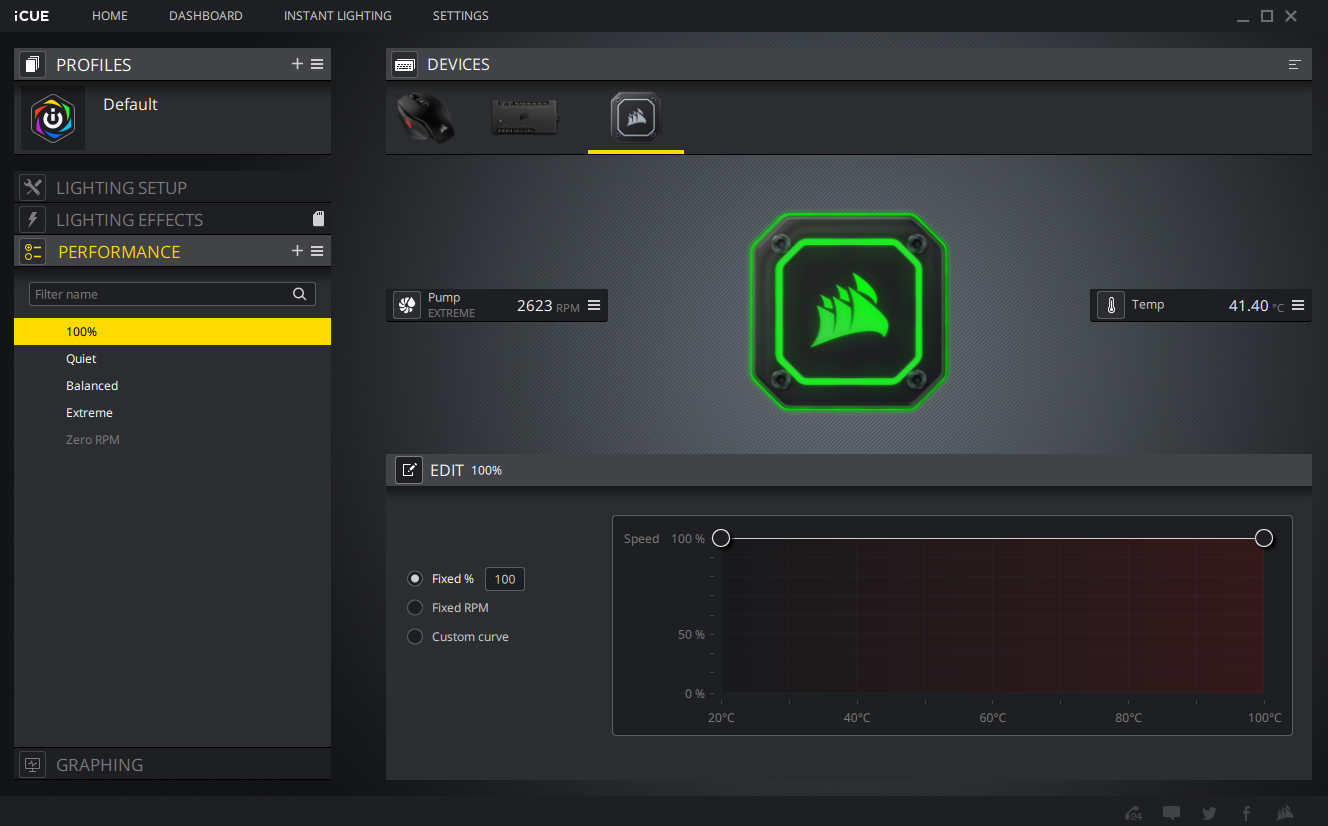Click the Edit pencil icon
The height and width of the screenshot is (826, 1328).
click(409, 470)
